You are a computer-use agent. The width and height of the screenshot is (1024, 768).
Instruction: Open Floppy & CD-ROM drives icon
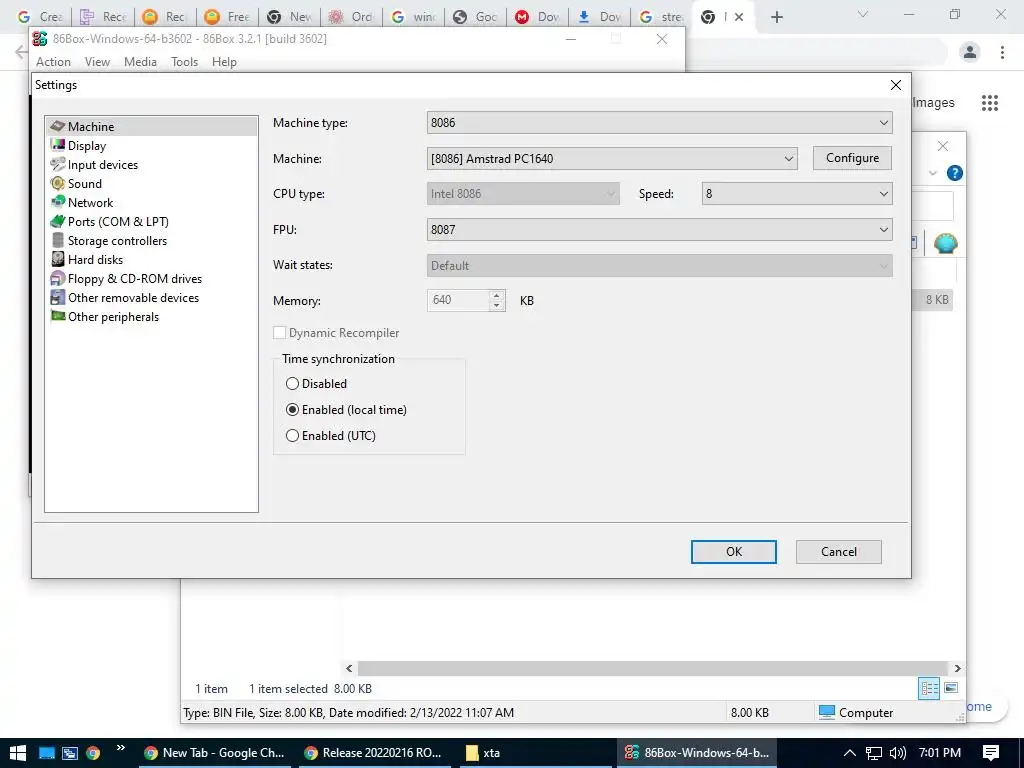click(x=57, y=278)
